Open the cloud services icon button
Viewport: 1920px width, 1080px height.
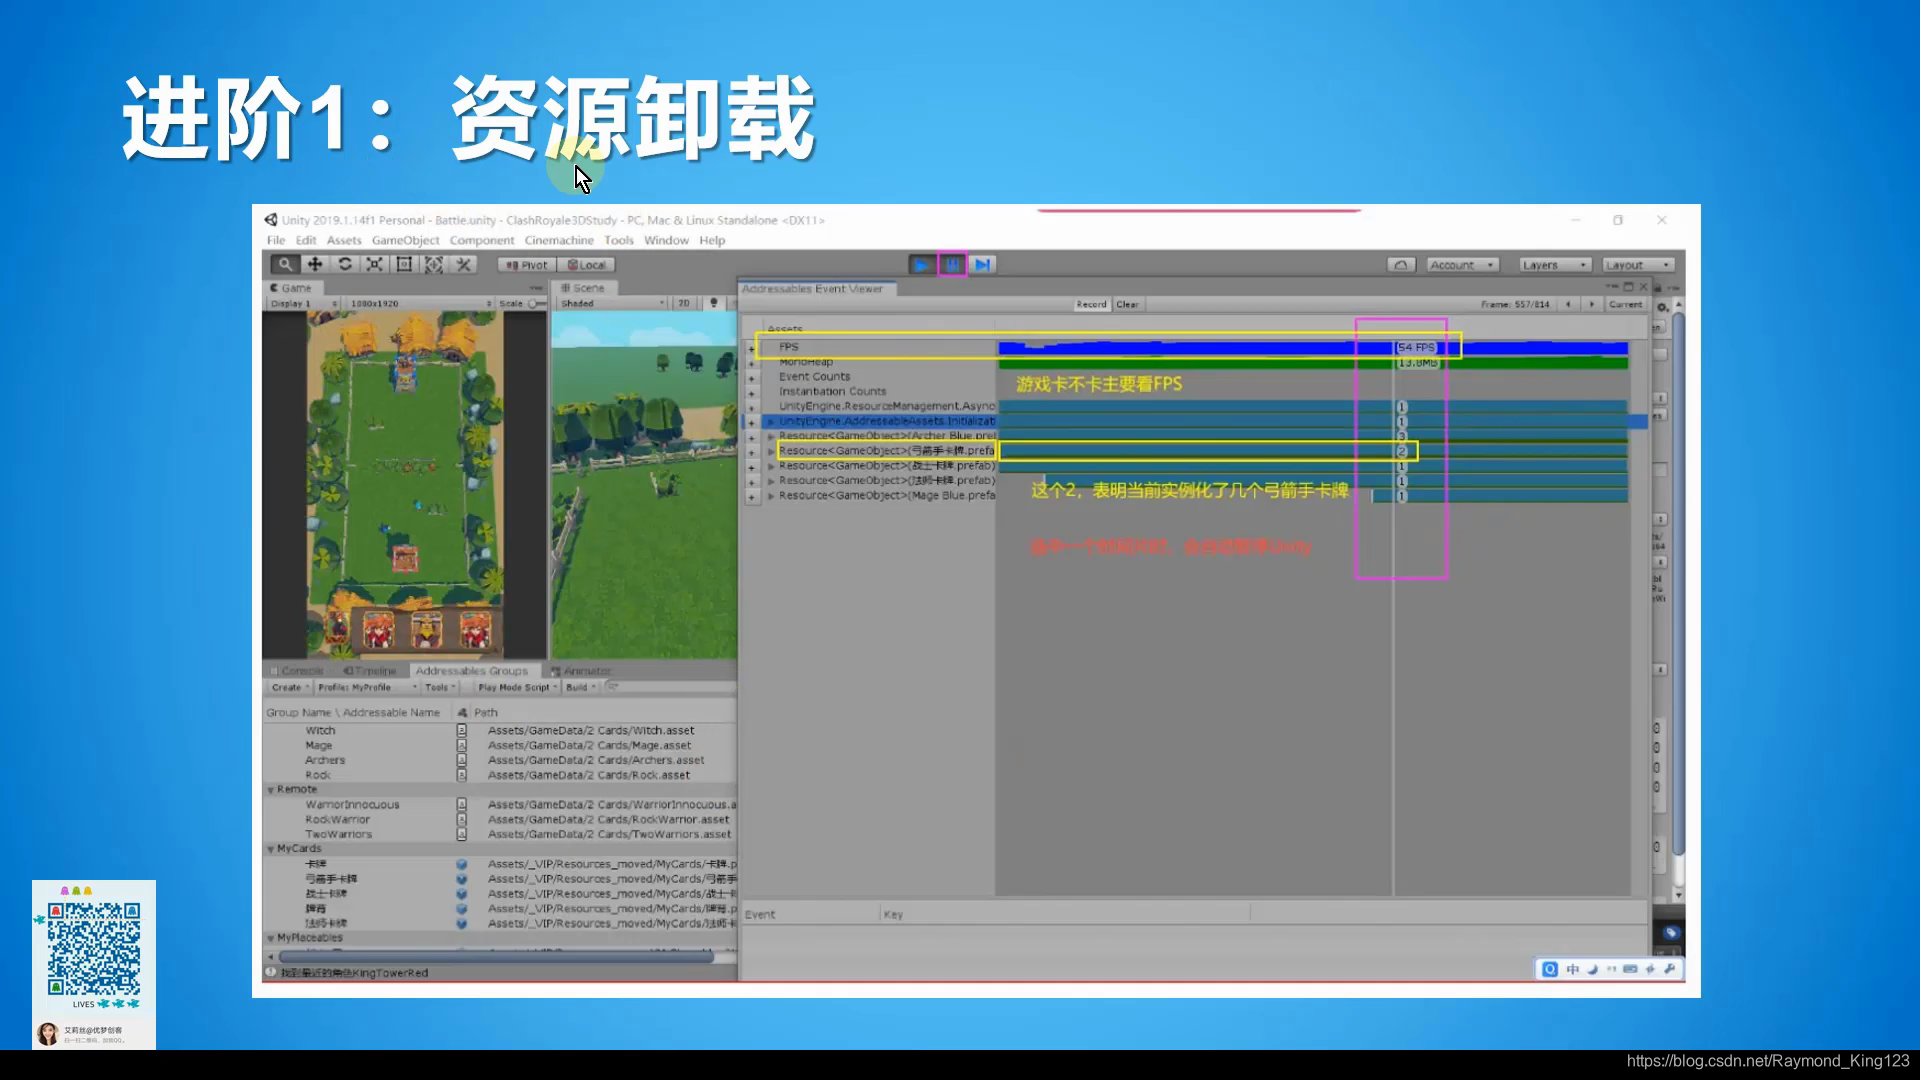[1401, 265]
